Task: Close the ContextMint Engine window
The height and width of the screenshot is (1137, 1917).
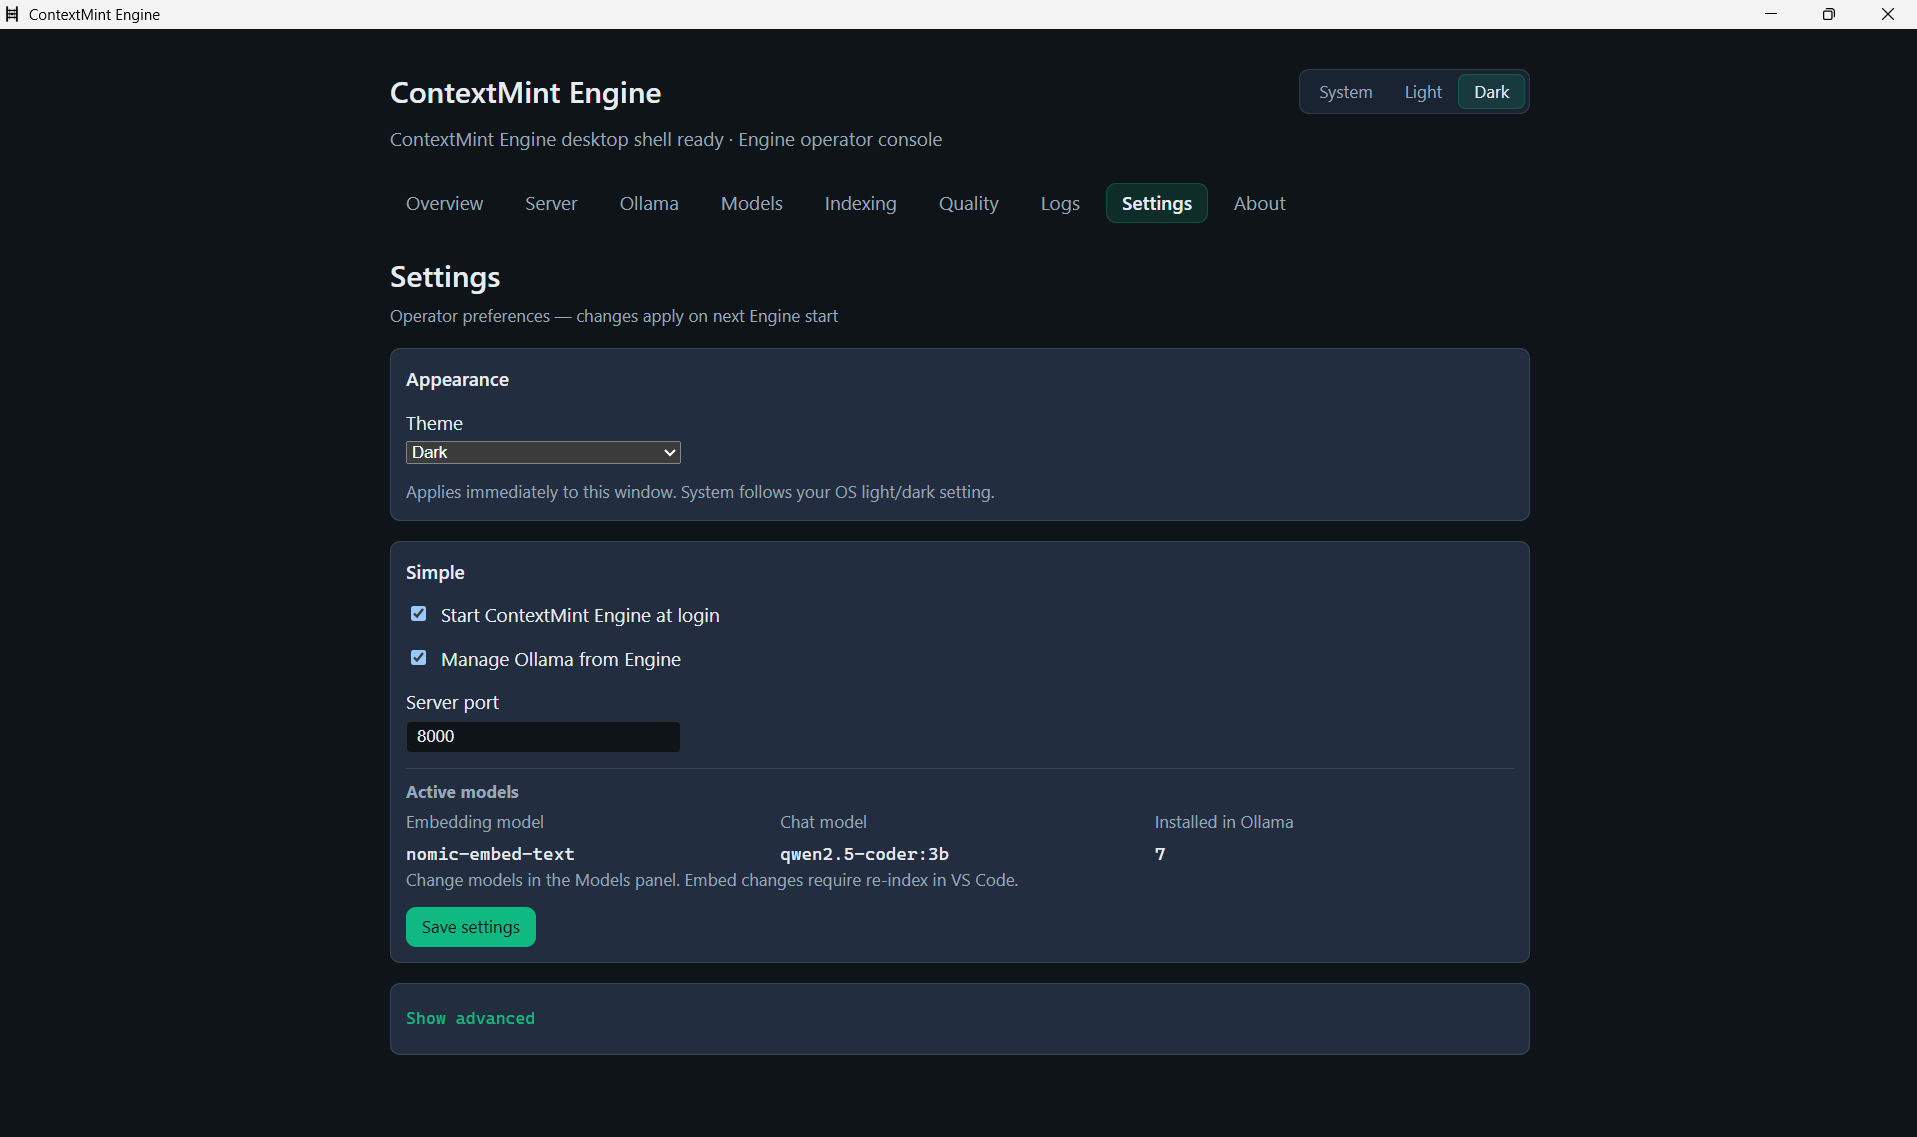Action: [1888, 14]
